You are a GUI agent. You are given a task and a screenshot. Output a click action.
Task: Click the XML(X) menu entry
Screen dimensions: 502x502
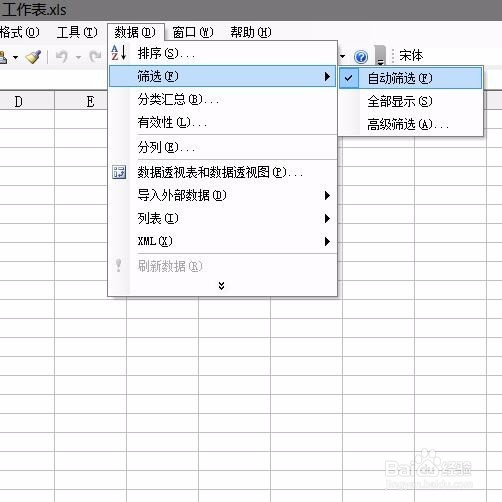pyautogui.click(x=223, y=241)
